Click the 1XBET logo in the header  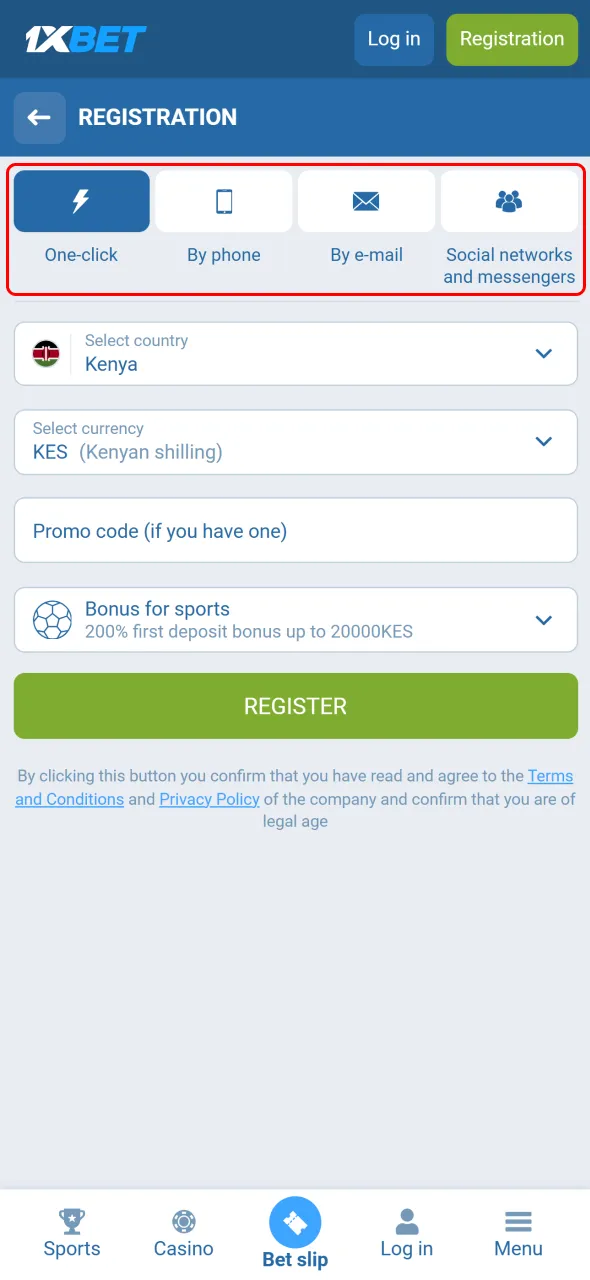point(85,38)
